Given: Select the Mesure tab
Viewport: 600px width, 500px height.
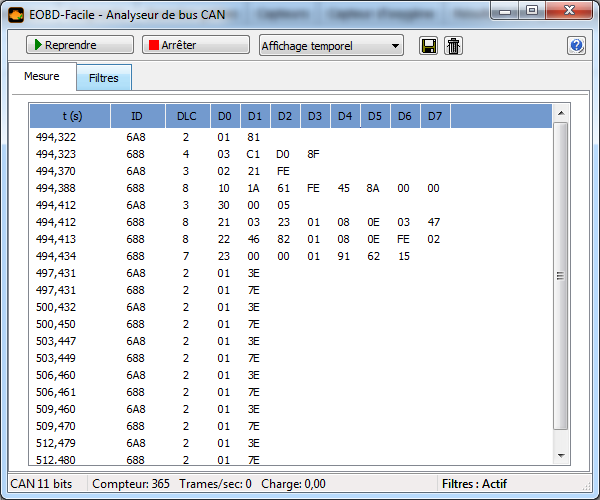Looking at the screenshot, I should 41,77.
